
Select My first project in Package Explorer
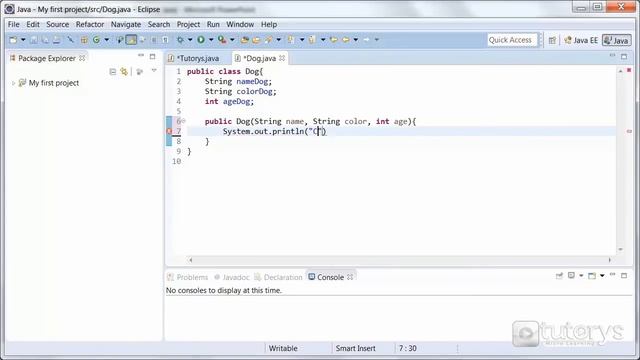pos(53,83)
